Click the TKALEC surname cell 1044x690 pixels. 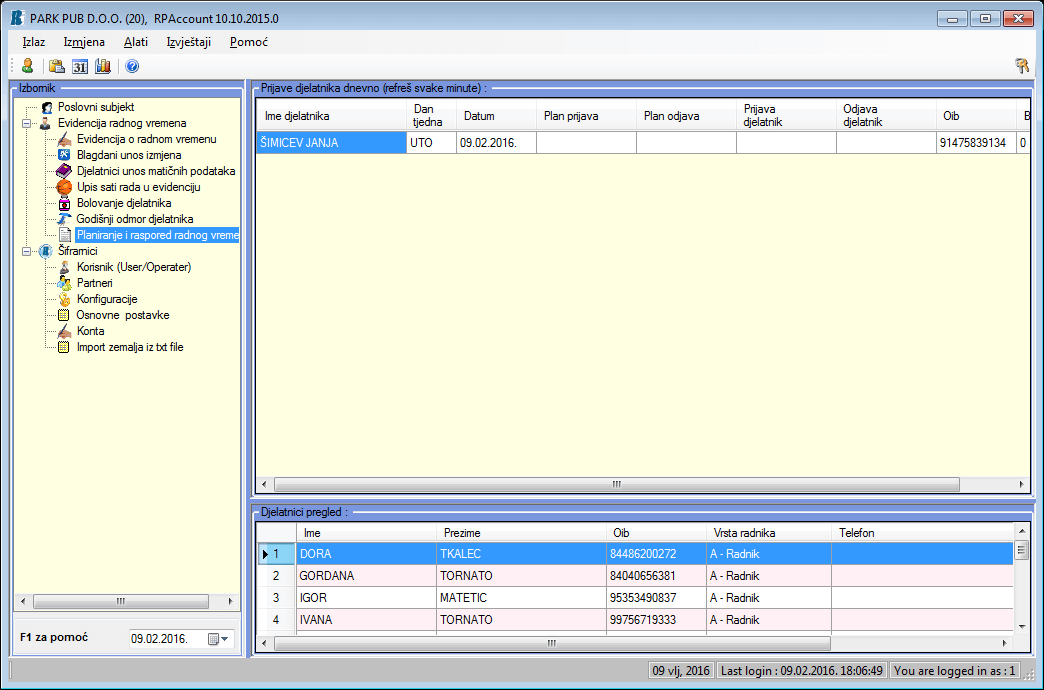521,554
